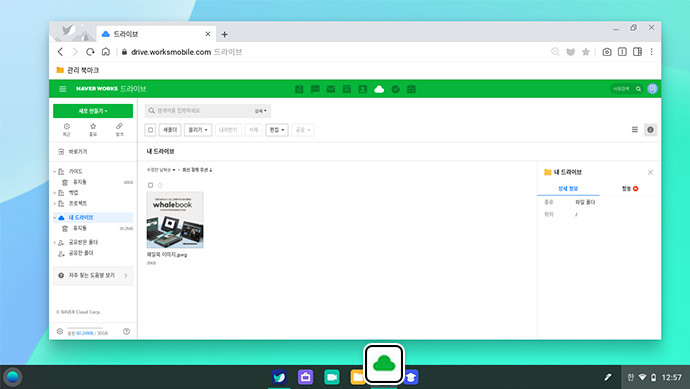
Task: Collapse the 내 드라이브 tree arrow
Action: click(55, 217)
